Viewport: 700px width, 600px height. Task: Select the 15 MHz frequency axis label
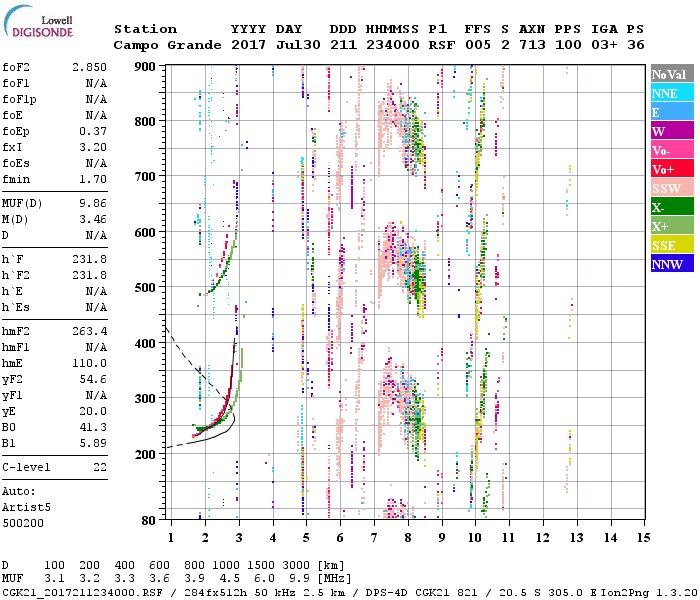645,537
